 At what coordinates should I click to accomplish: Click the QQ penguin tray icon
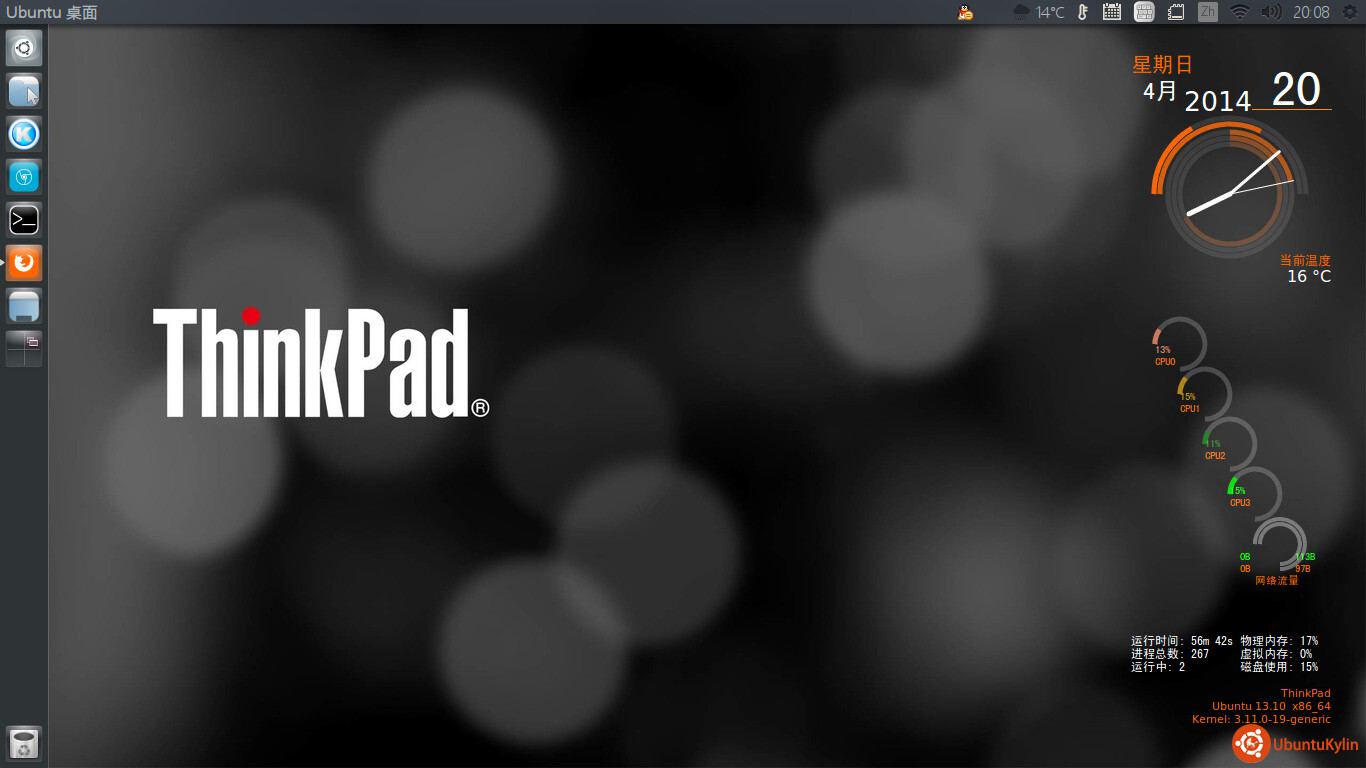click(x=965, y=12)
